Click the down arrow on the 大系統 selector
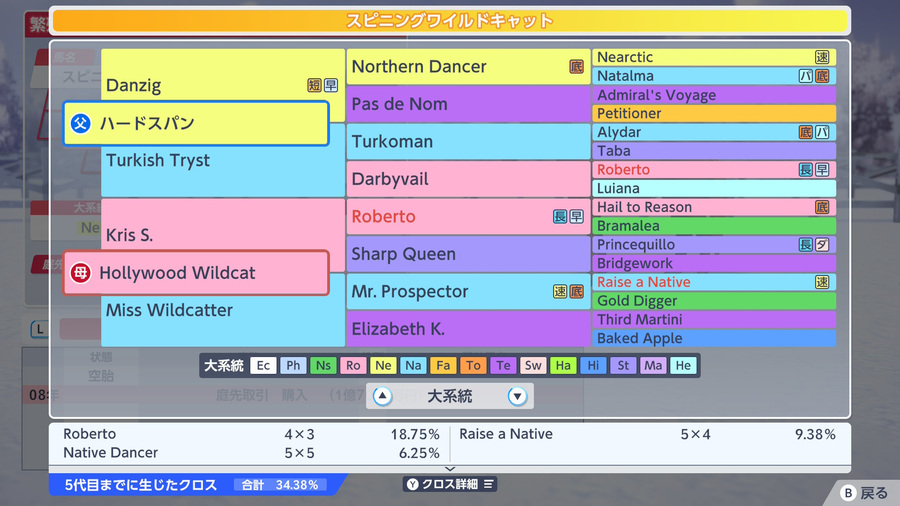 click(517, 396)
